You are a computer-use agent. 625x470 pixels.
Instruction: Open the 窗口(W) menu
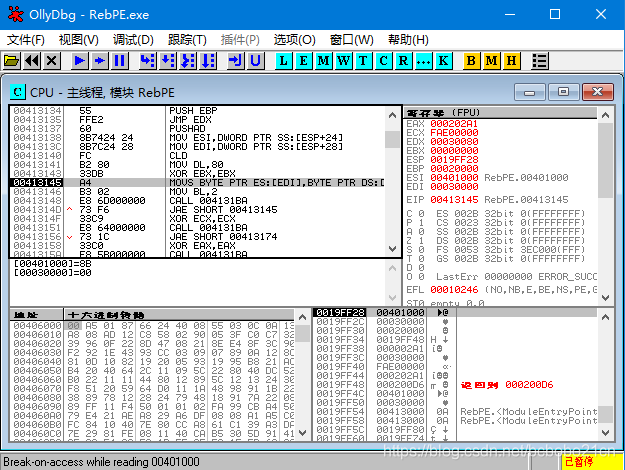[352, 40]
